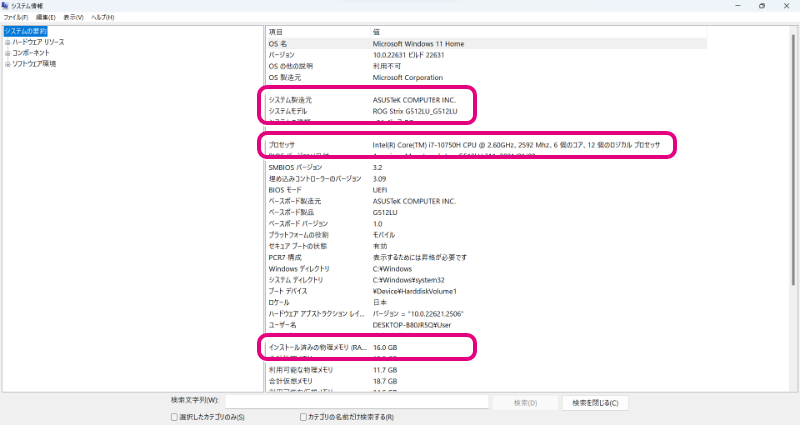The width and height of the screenshot is (800, 425).
Task: Open the ヘルプ(H) menu
Action: 102,17
